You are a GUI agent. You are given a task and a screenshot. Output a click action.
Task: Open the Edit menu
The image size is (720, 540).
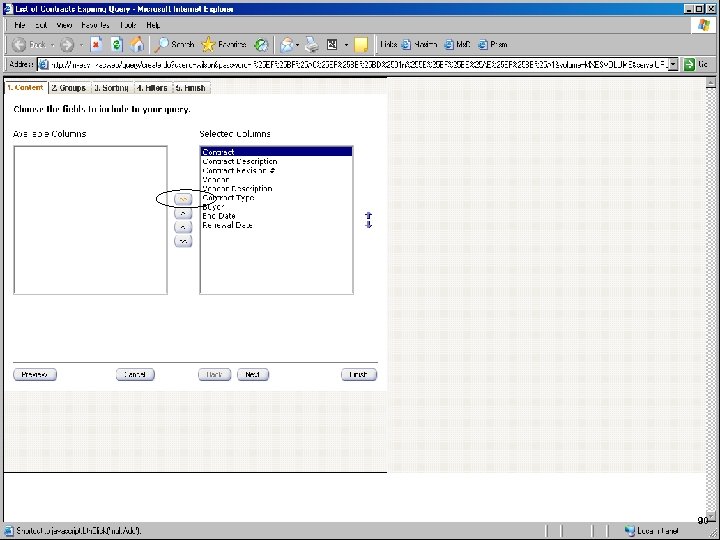[x=41, y=25]
